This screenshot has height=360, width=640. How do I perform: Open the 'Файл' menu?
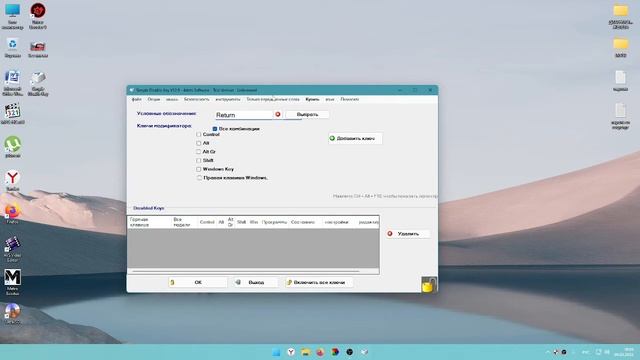coord(136,99)
